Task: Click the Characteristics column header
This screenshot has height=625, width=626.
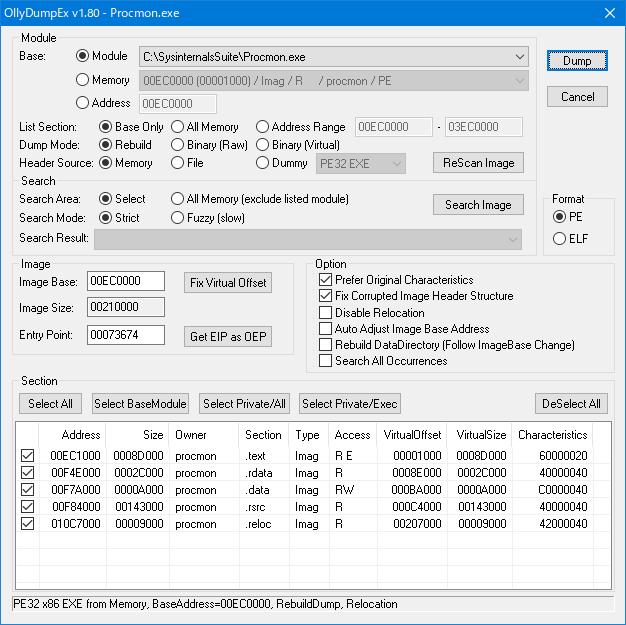Action: click(552, 435)
